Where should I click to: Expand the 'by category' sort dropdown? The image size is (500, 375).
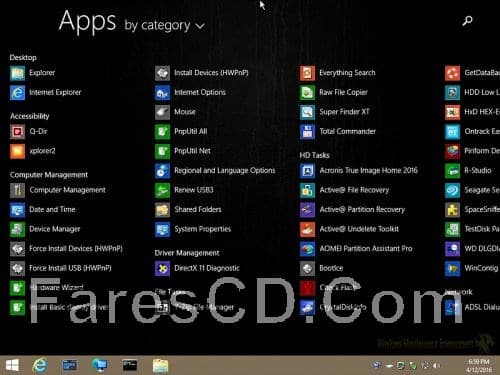164,26
